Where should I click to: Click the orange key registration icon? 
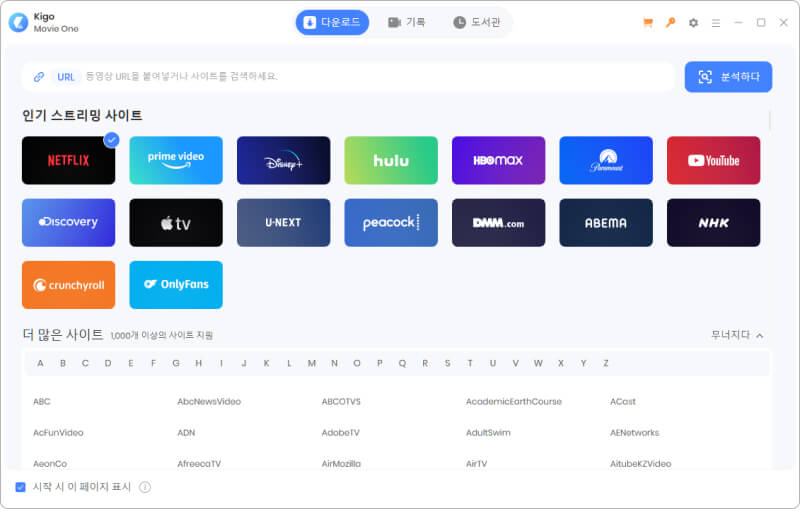tap(670, 22)
